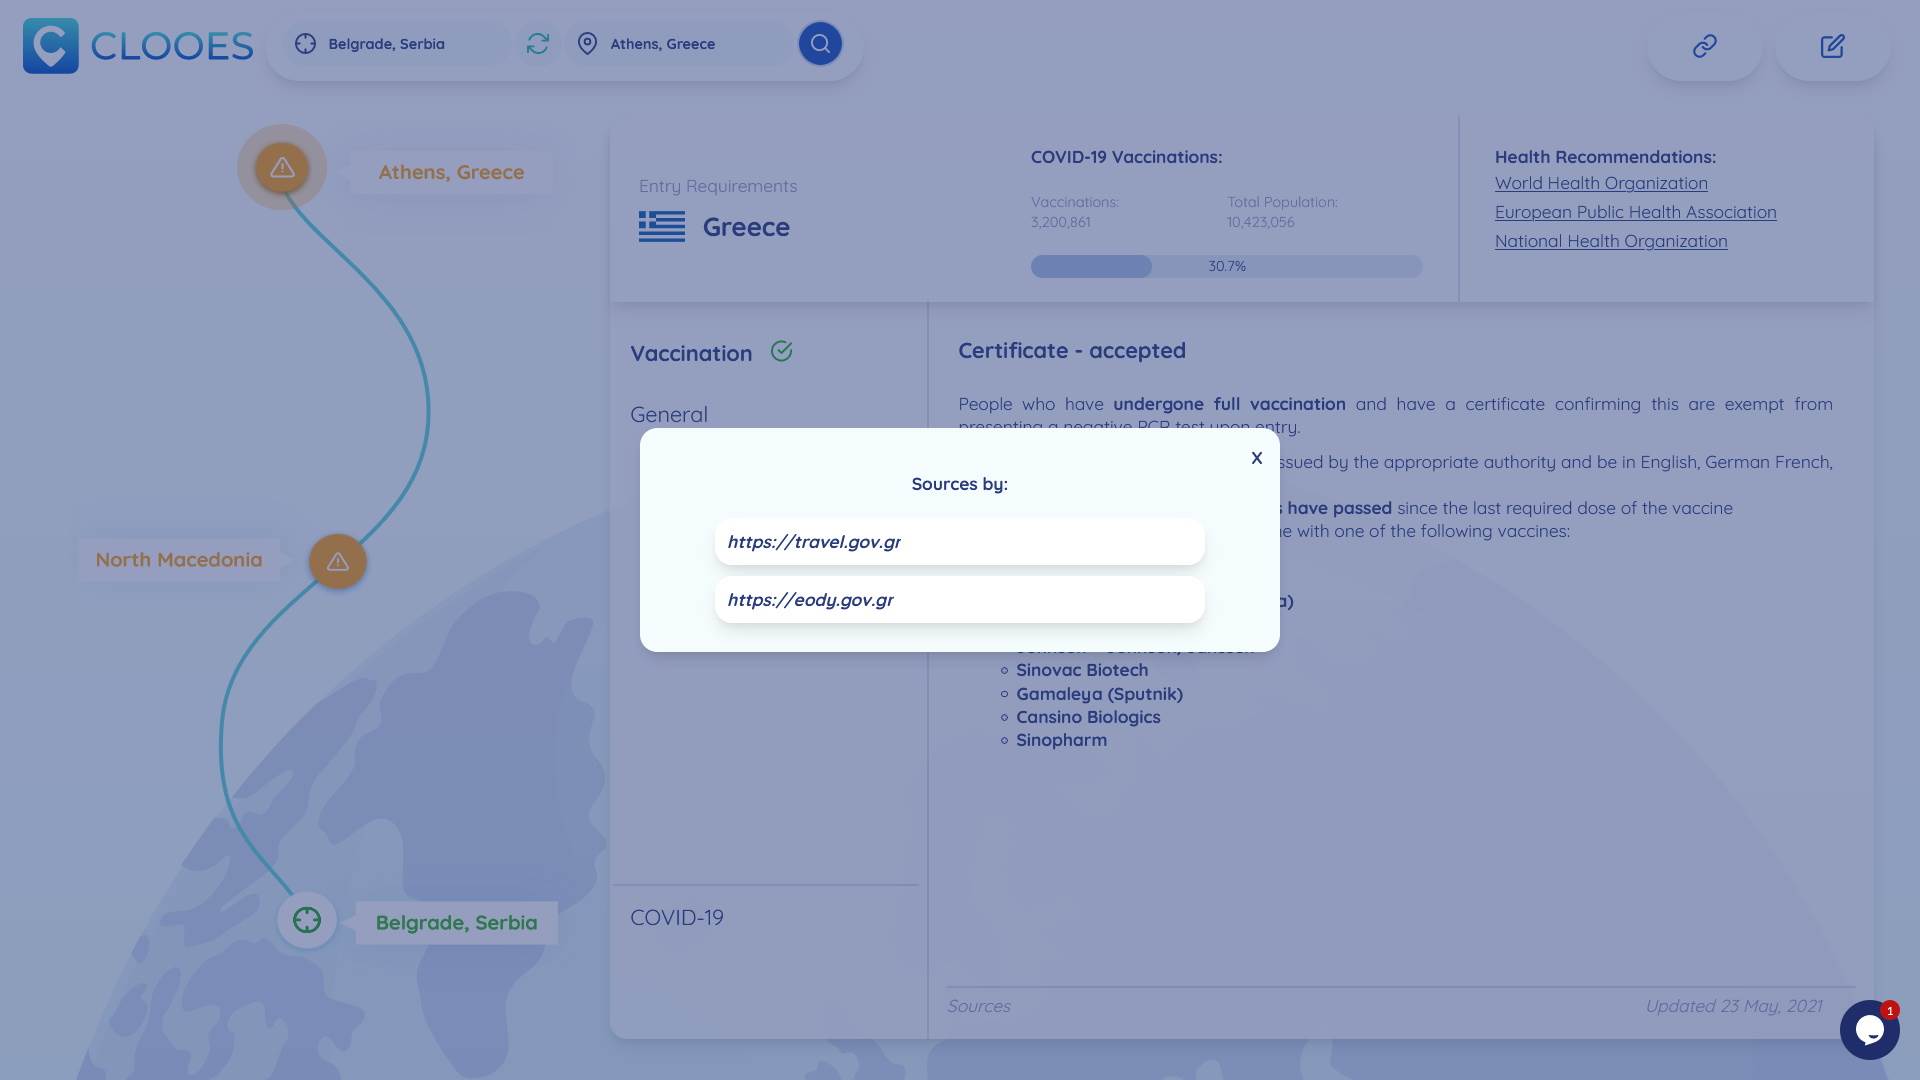The image size is (1920, 1080).
Task: Swap origin and destination with arrows icon
Action: [538, 44]
